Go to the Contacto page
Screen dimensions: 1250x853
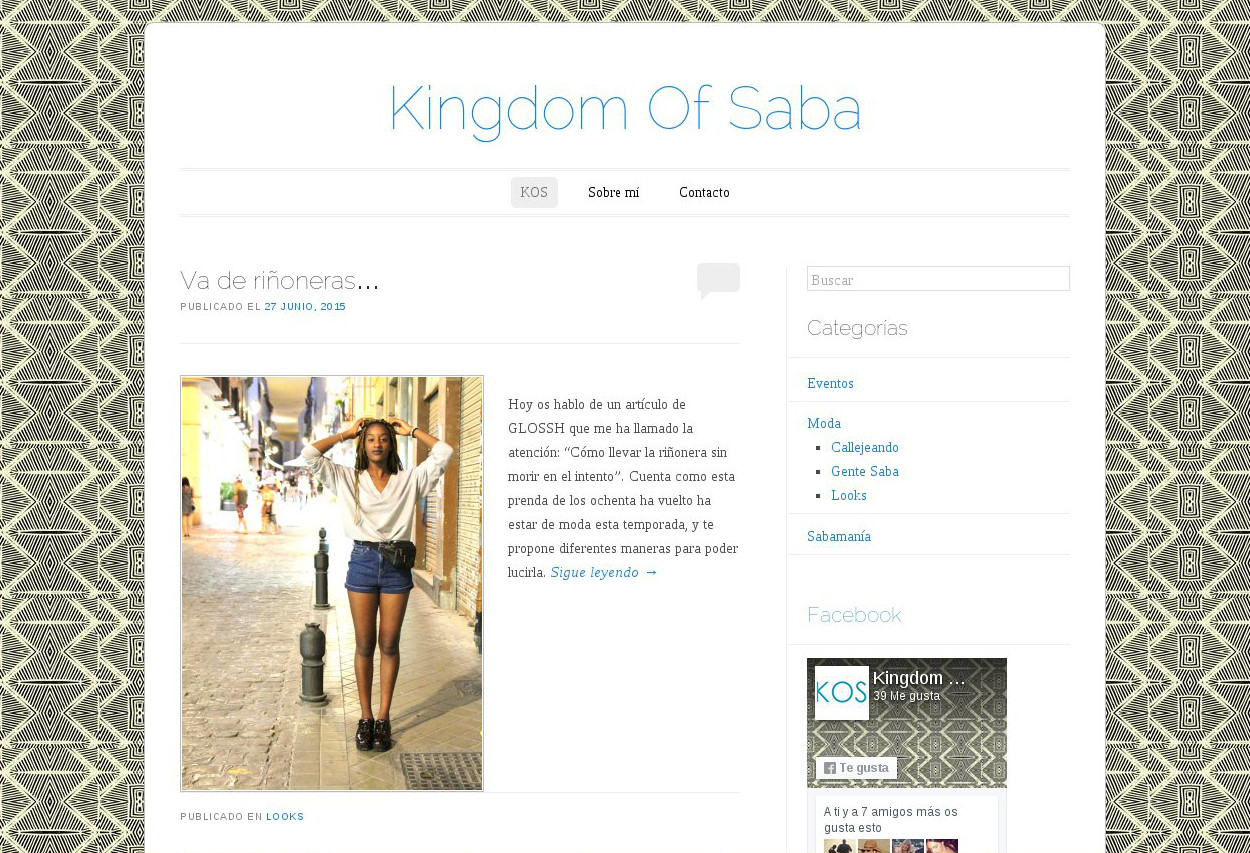pos(704,193)
